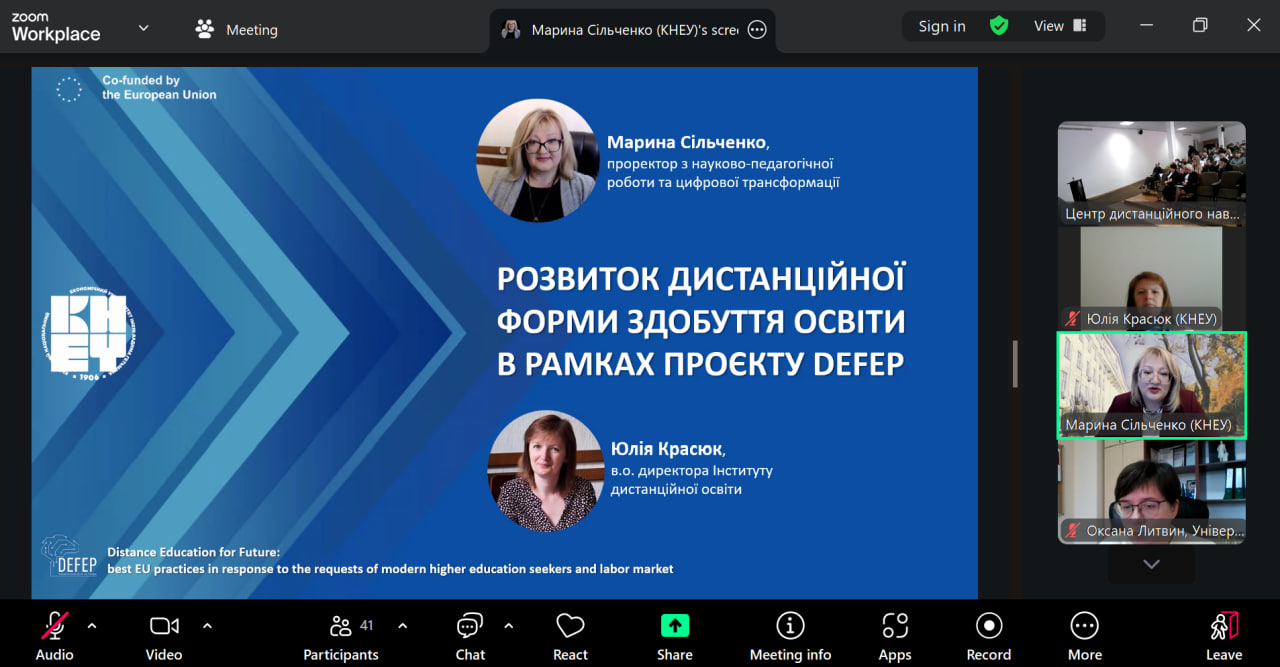1280x667 pixels.
Task: Expand video options arrow next to Video
Action: (x=207, y=626)
